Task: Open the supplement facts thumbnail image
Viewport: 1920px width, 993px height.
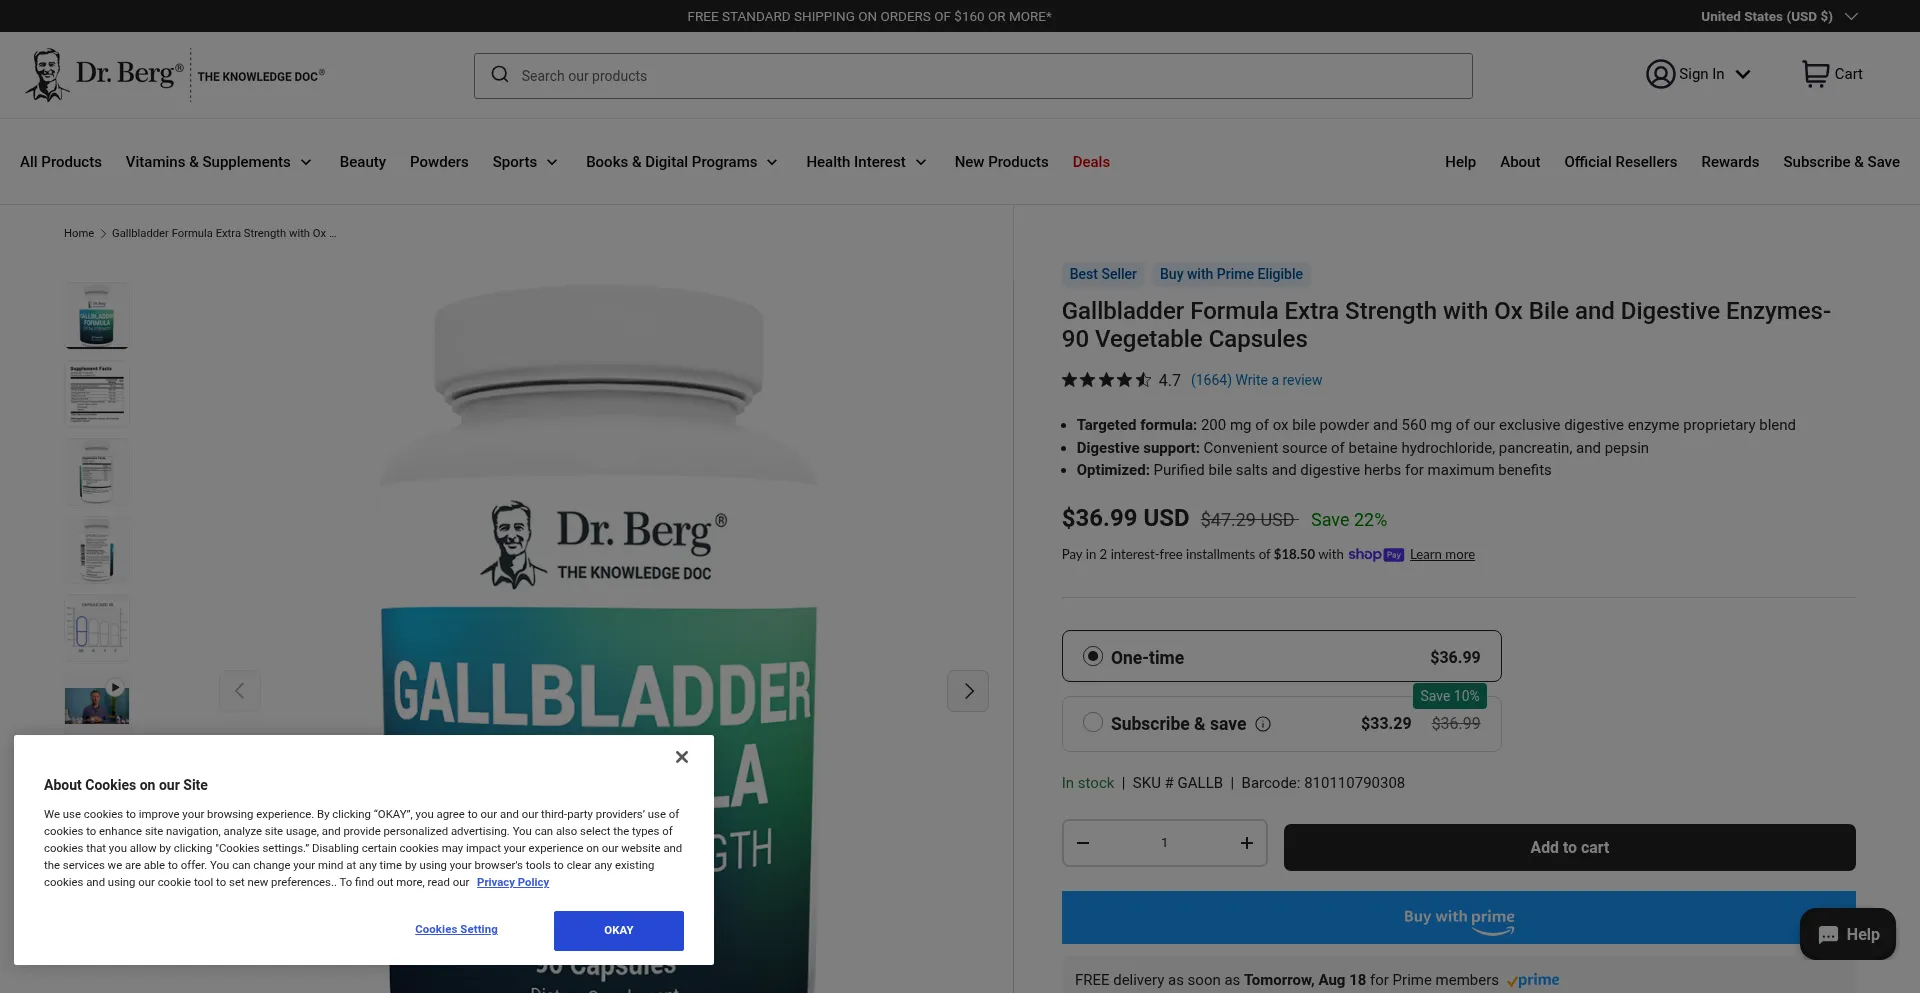Action: pos(97,394)
